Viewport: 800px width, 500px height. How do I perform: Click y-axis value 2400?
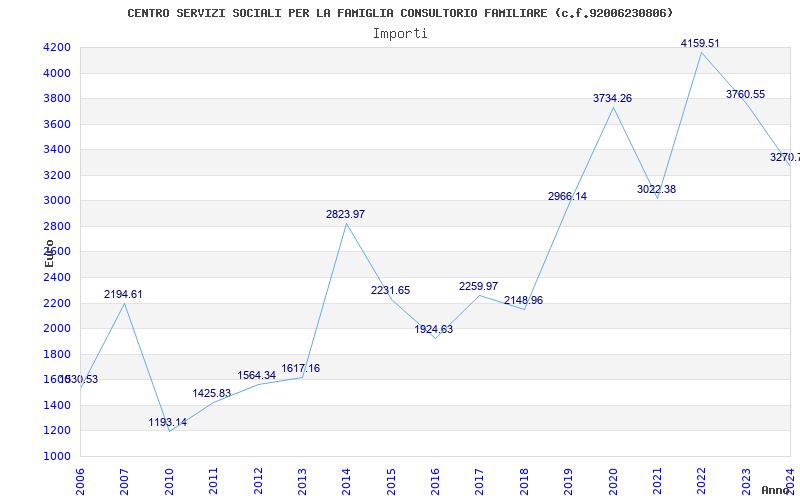pos(57,278)
